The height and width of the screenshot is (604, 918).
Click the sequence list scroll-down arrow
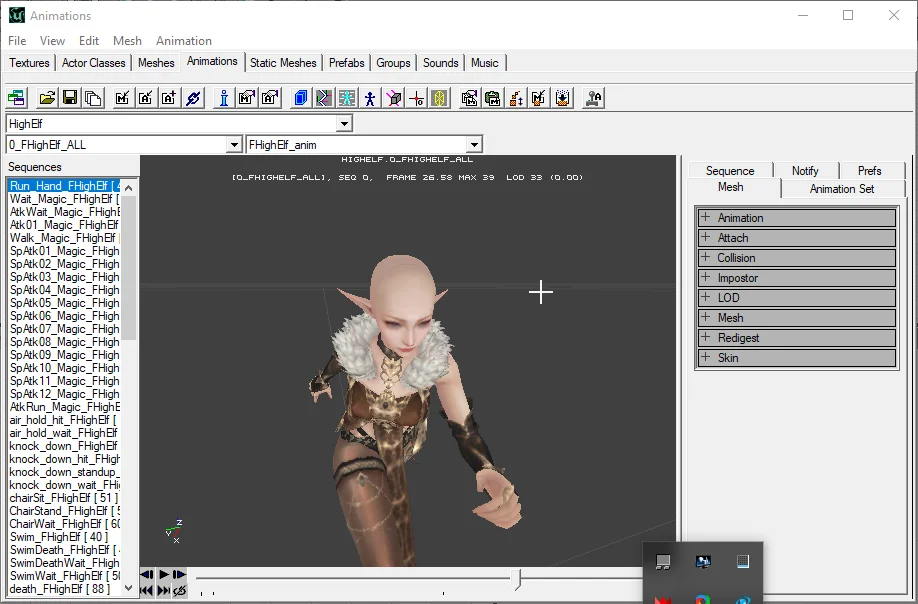[129, 588]
